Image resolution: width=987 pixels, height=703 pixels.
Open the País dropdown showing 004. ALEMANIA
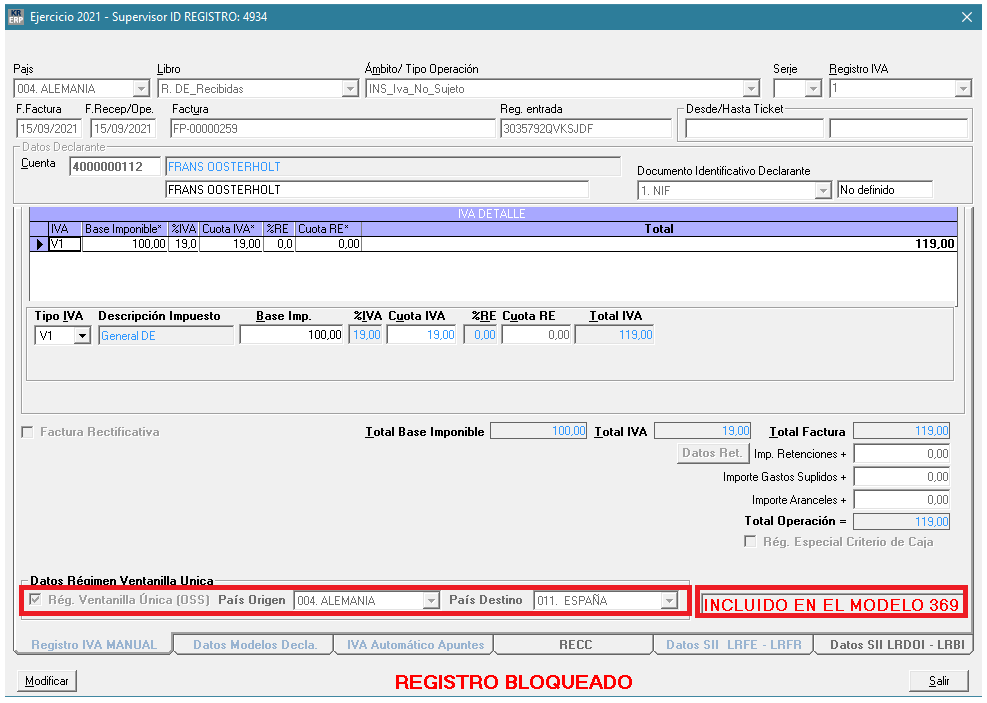tap(142, 89)
